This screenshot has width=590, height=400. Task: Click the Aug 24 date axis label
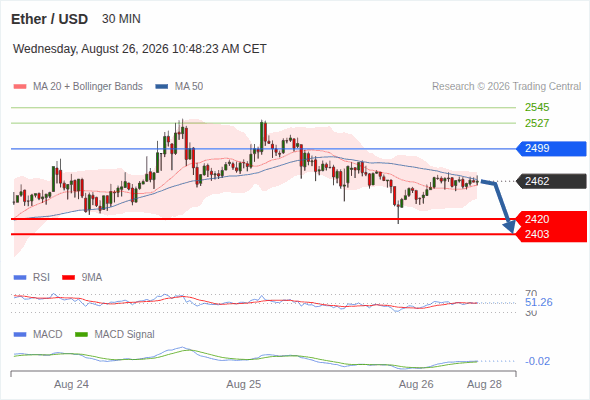point(71,385)
